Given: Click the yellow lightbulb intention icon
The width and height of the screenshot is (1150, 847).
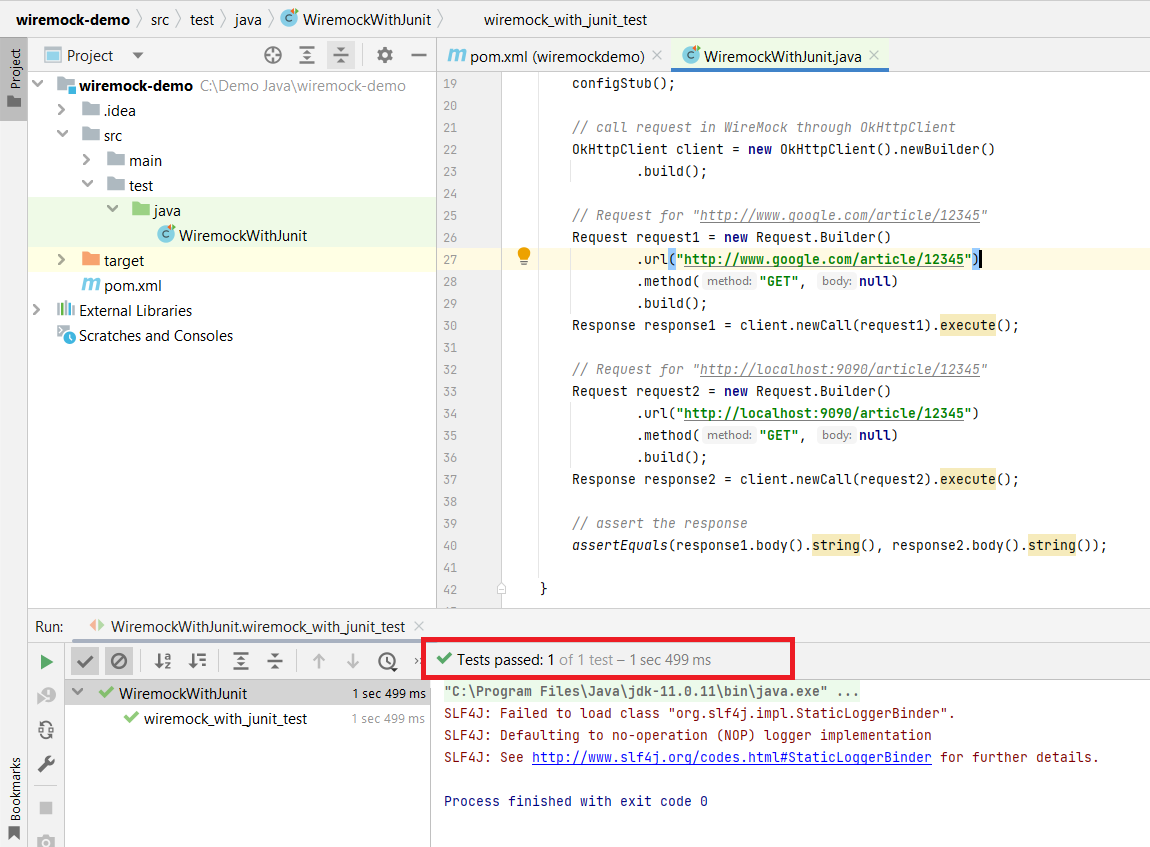Looking at the screenshot, I should [x=523, y=257].
